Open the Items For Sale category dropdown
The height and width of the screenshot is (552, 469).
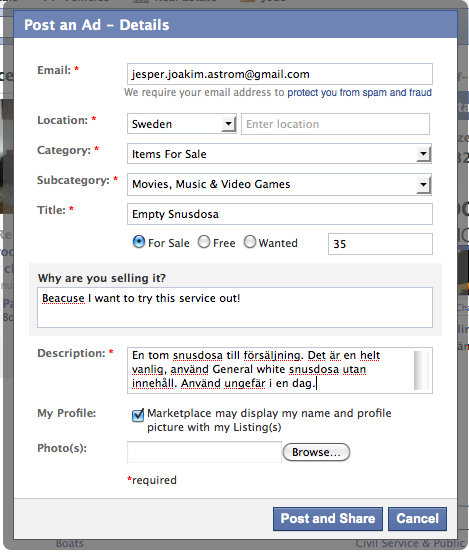click(x=279, y=153)
